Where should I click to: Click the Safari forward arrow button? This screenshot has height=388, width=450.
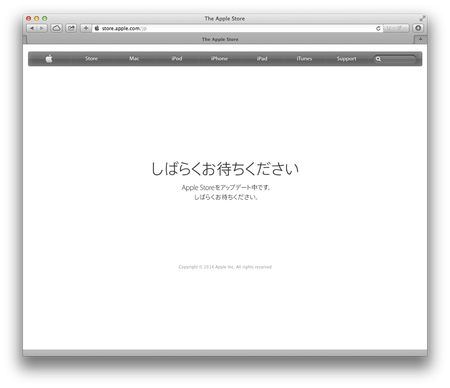click(x=42, y=28)
